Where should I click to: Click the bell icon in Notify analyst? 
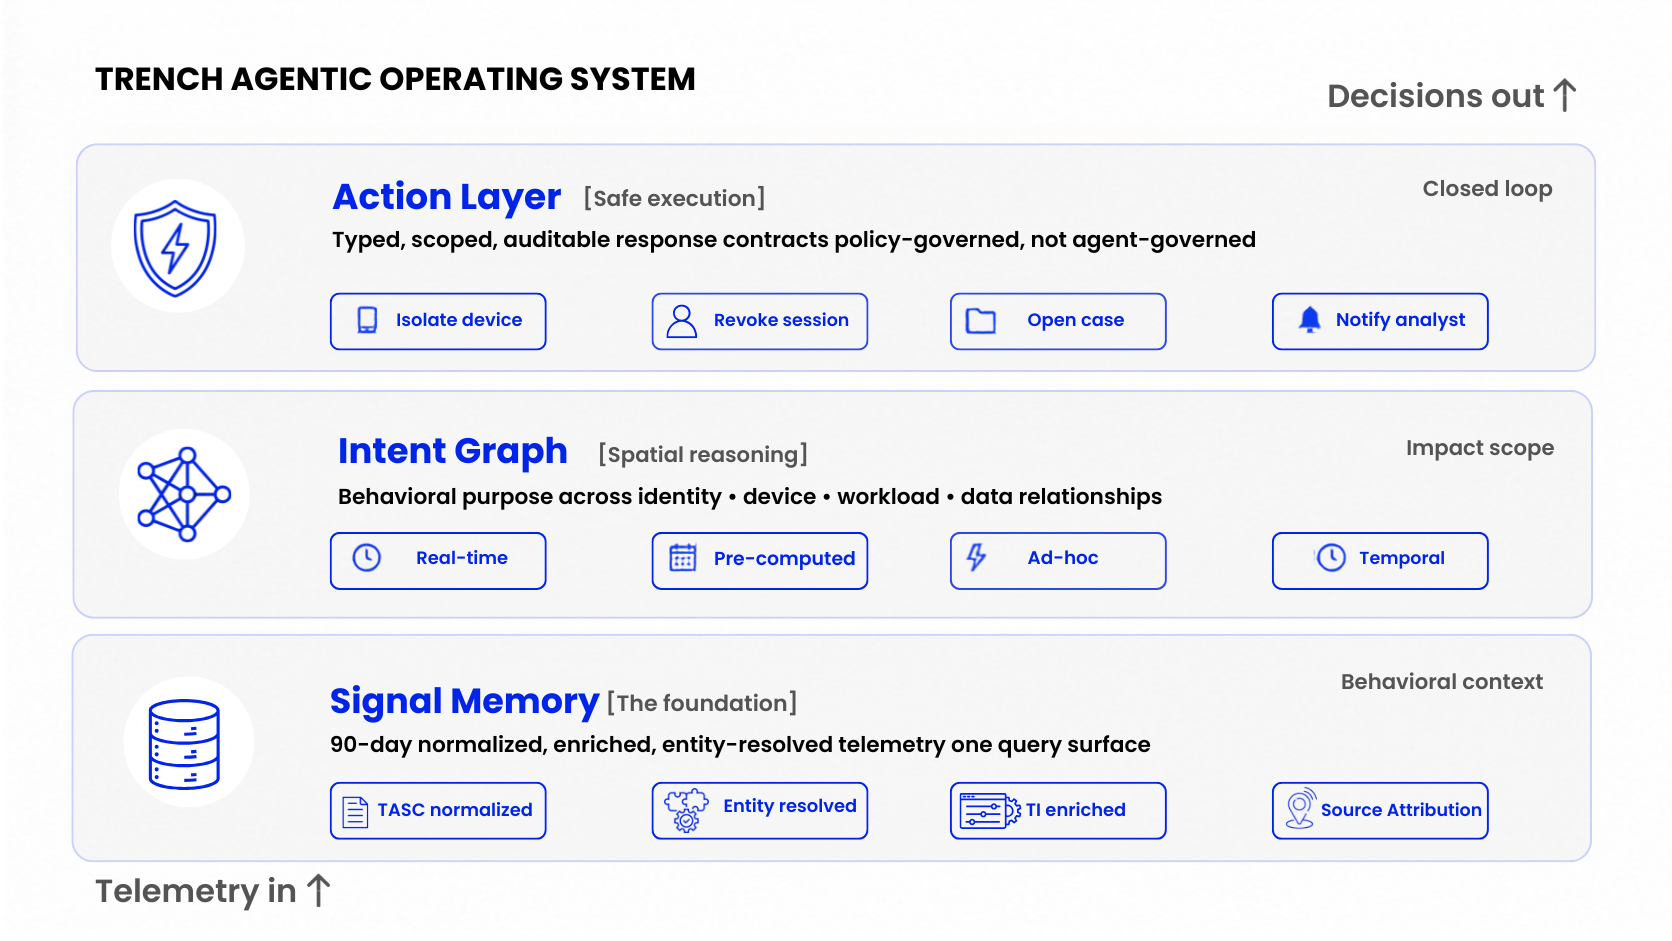click(x=1310, y=320)
